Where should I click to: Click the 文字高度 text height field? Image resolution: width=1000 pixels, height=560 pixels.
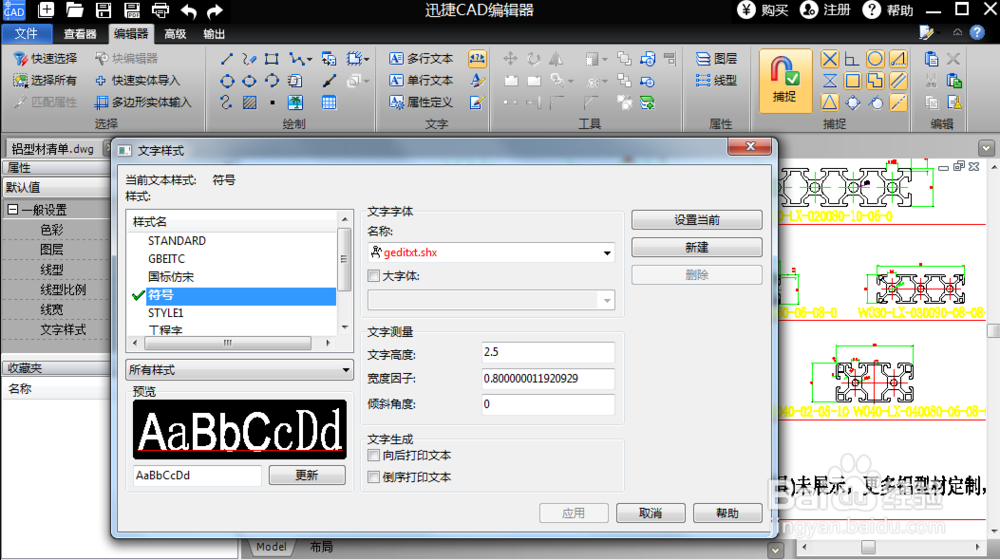[548, 352]
